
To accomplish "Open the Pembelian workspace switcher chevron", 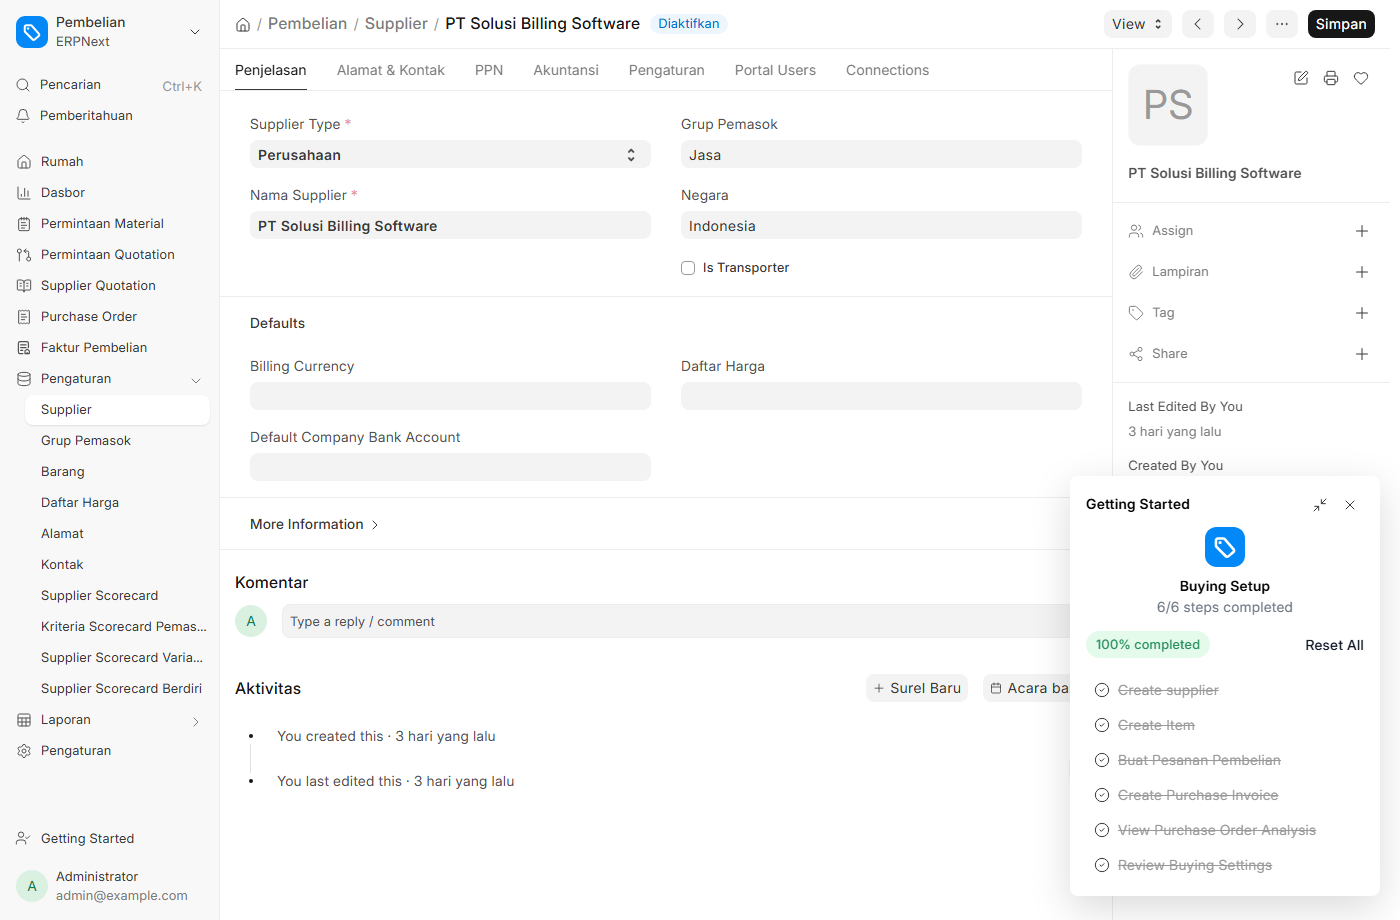I will [195, 32].
